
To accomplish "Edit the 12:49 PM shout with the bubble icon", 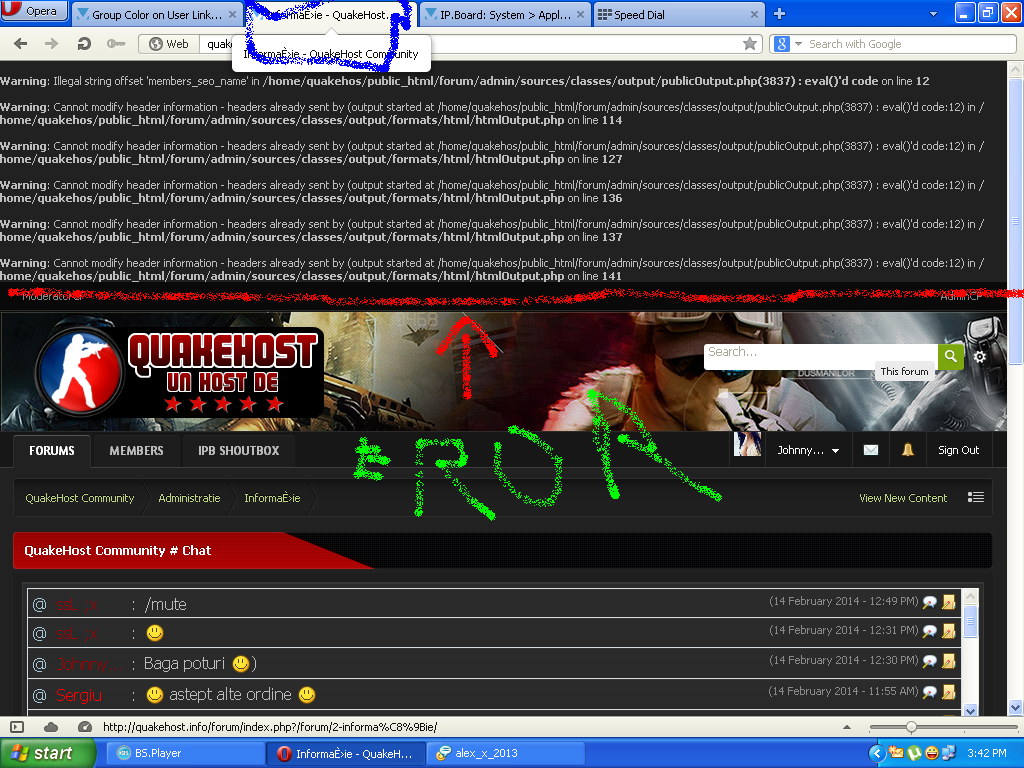I will coord(929,603).
